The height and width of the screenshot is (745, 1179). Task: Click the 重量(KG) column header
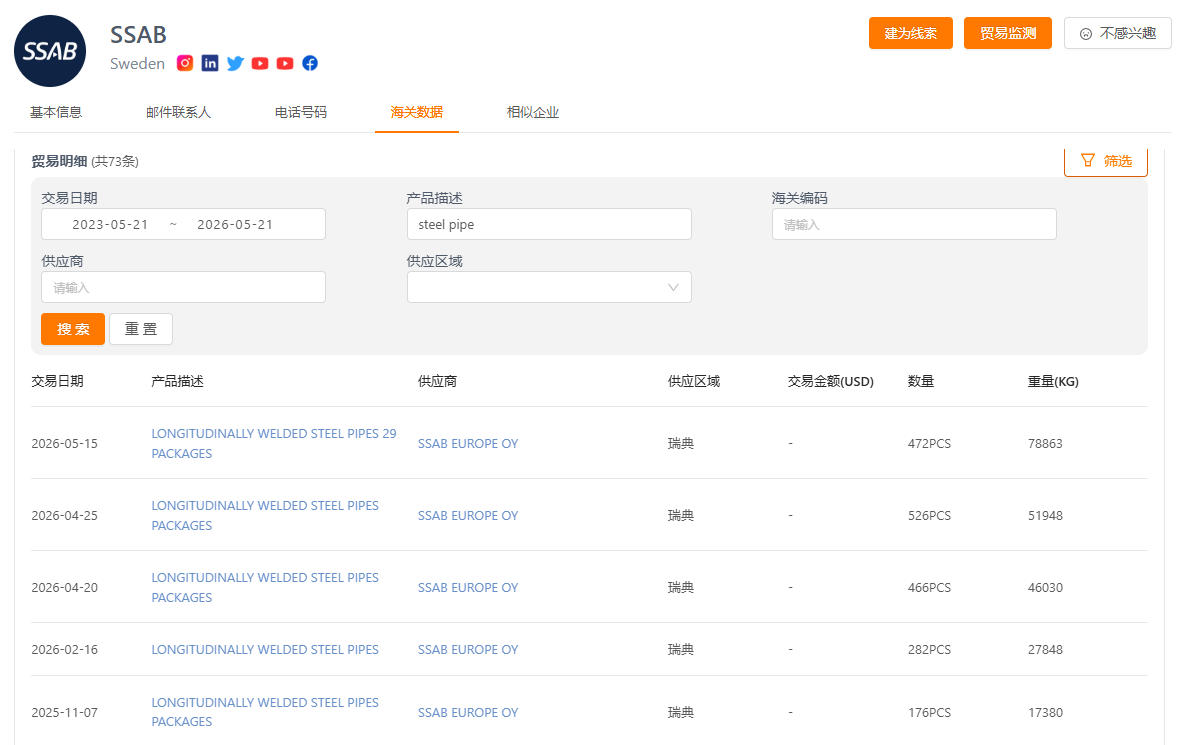[1053, 381]
